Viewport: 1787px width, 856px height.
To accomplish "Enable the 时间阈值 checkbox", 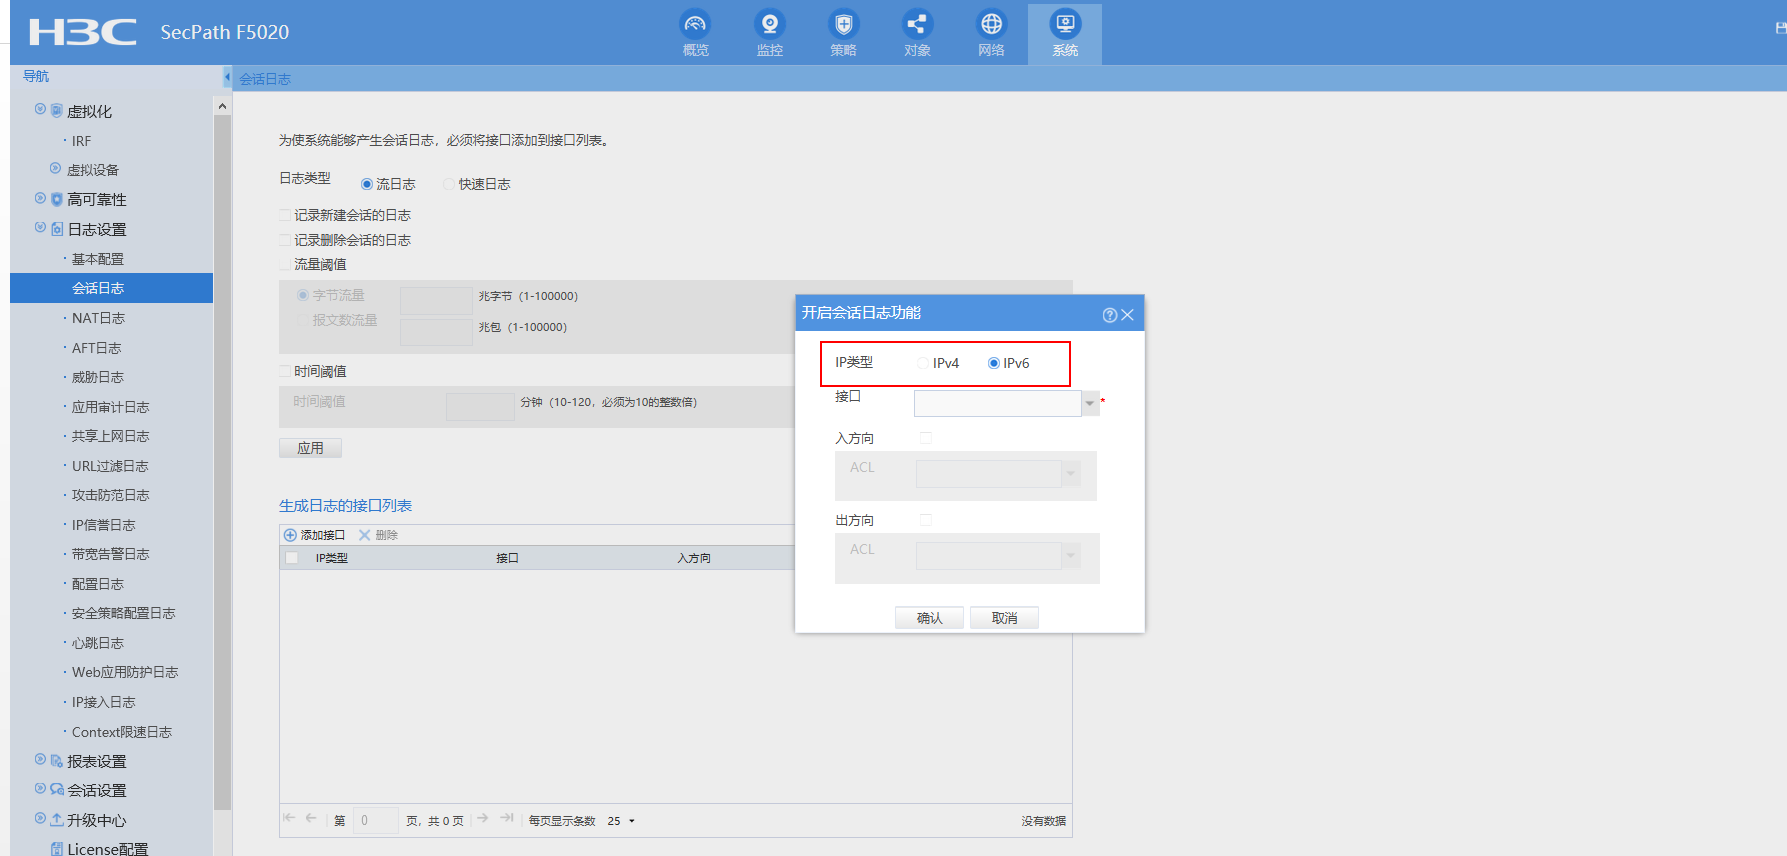I will pos(285,371).
